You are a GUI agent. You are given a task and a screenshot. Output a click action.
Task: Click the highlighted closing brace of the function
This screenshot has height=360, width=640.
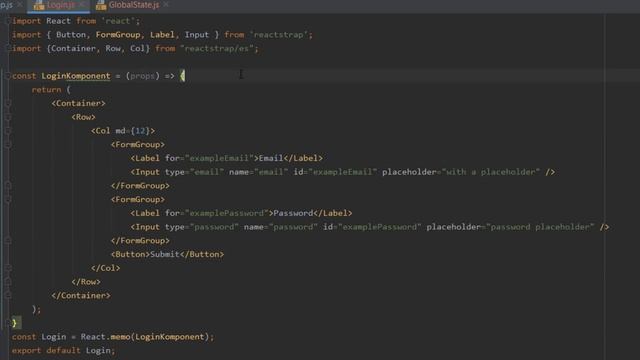(x=15, y=323)
